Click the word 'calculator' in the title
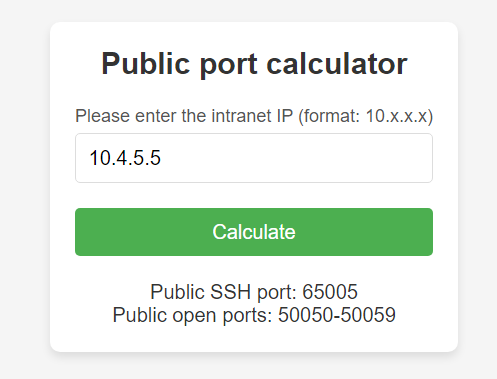This screenshot has width=497, height=379. tap(337, 63)
